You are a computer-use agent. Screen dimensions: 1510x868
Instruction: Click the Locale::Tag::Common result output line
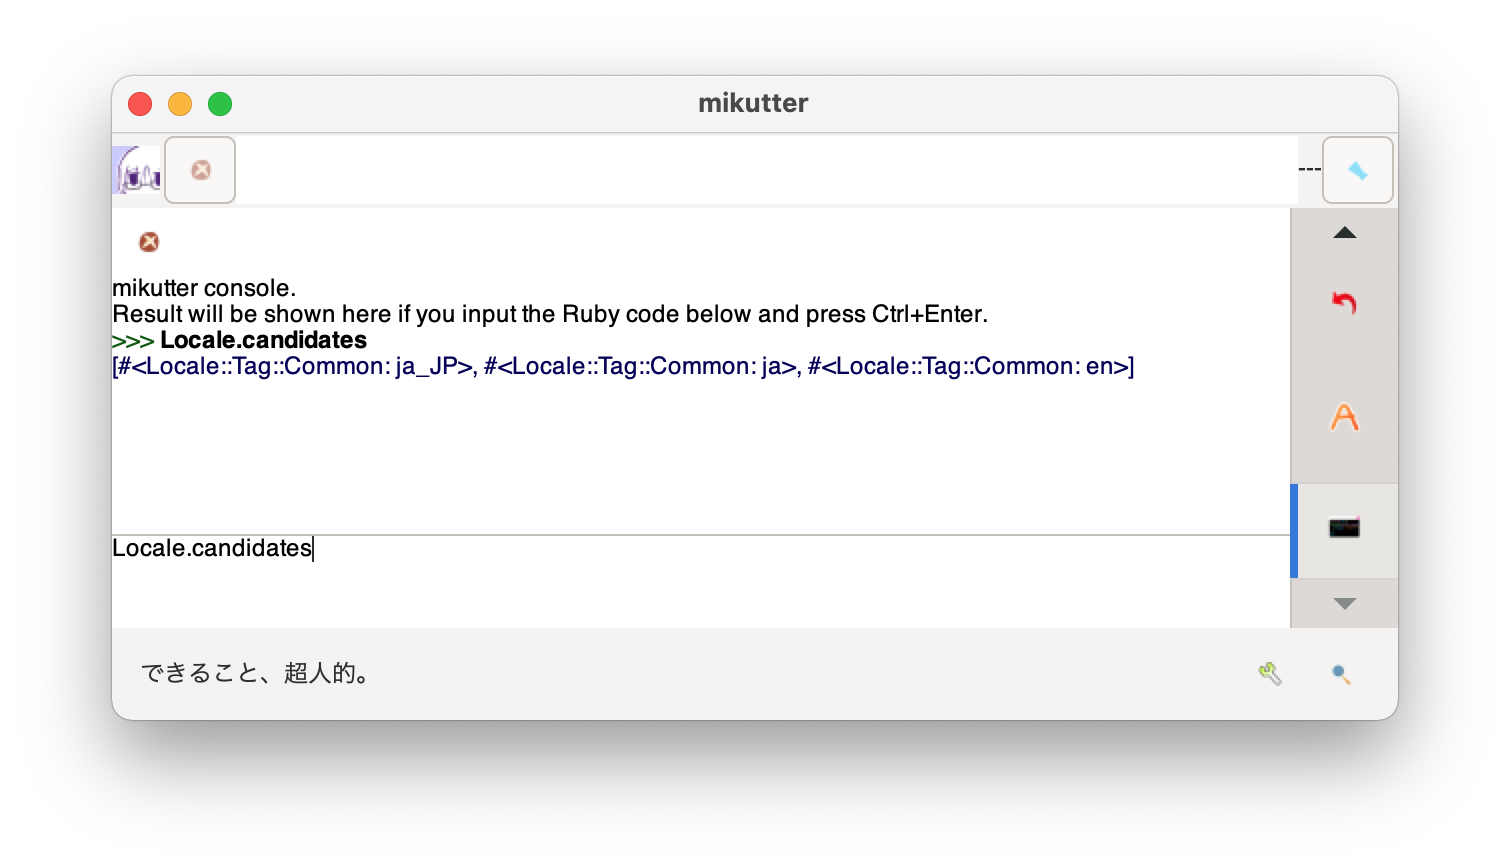[623, 367]
